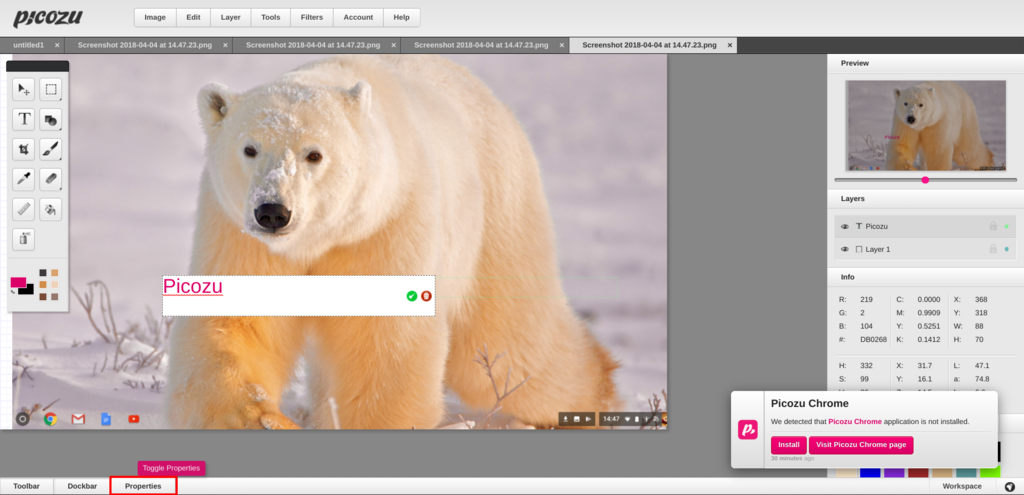Confirm text with green checkmark icon
Screen dimensions: 1024x495
pyautogui.click(x=411, y=296)
